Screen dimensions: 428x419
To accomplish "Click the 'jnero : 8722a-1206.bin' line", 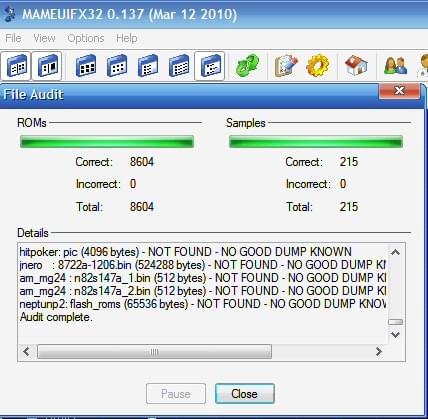I will 203,265.
